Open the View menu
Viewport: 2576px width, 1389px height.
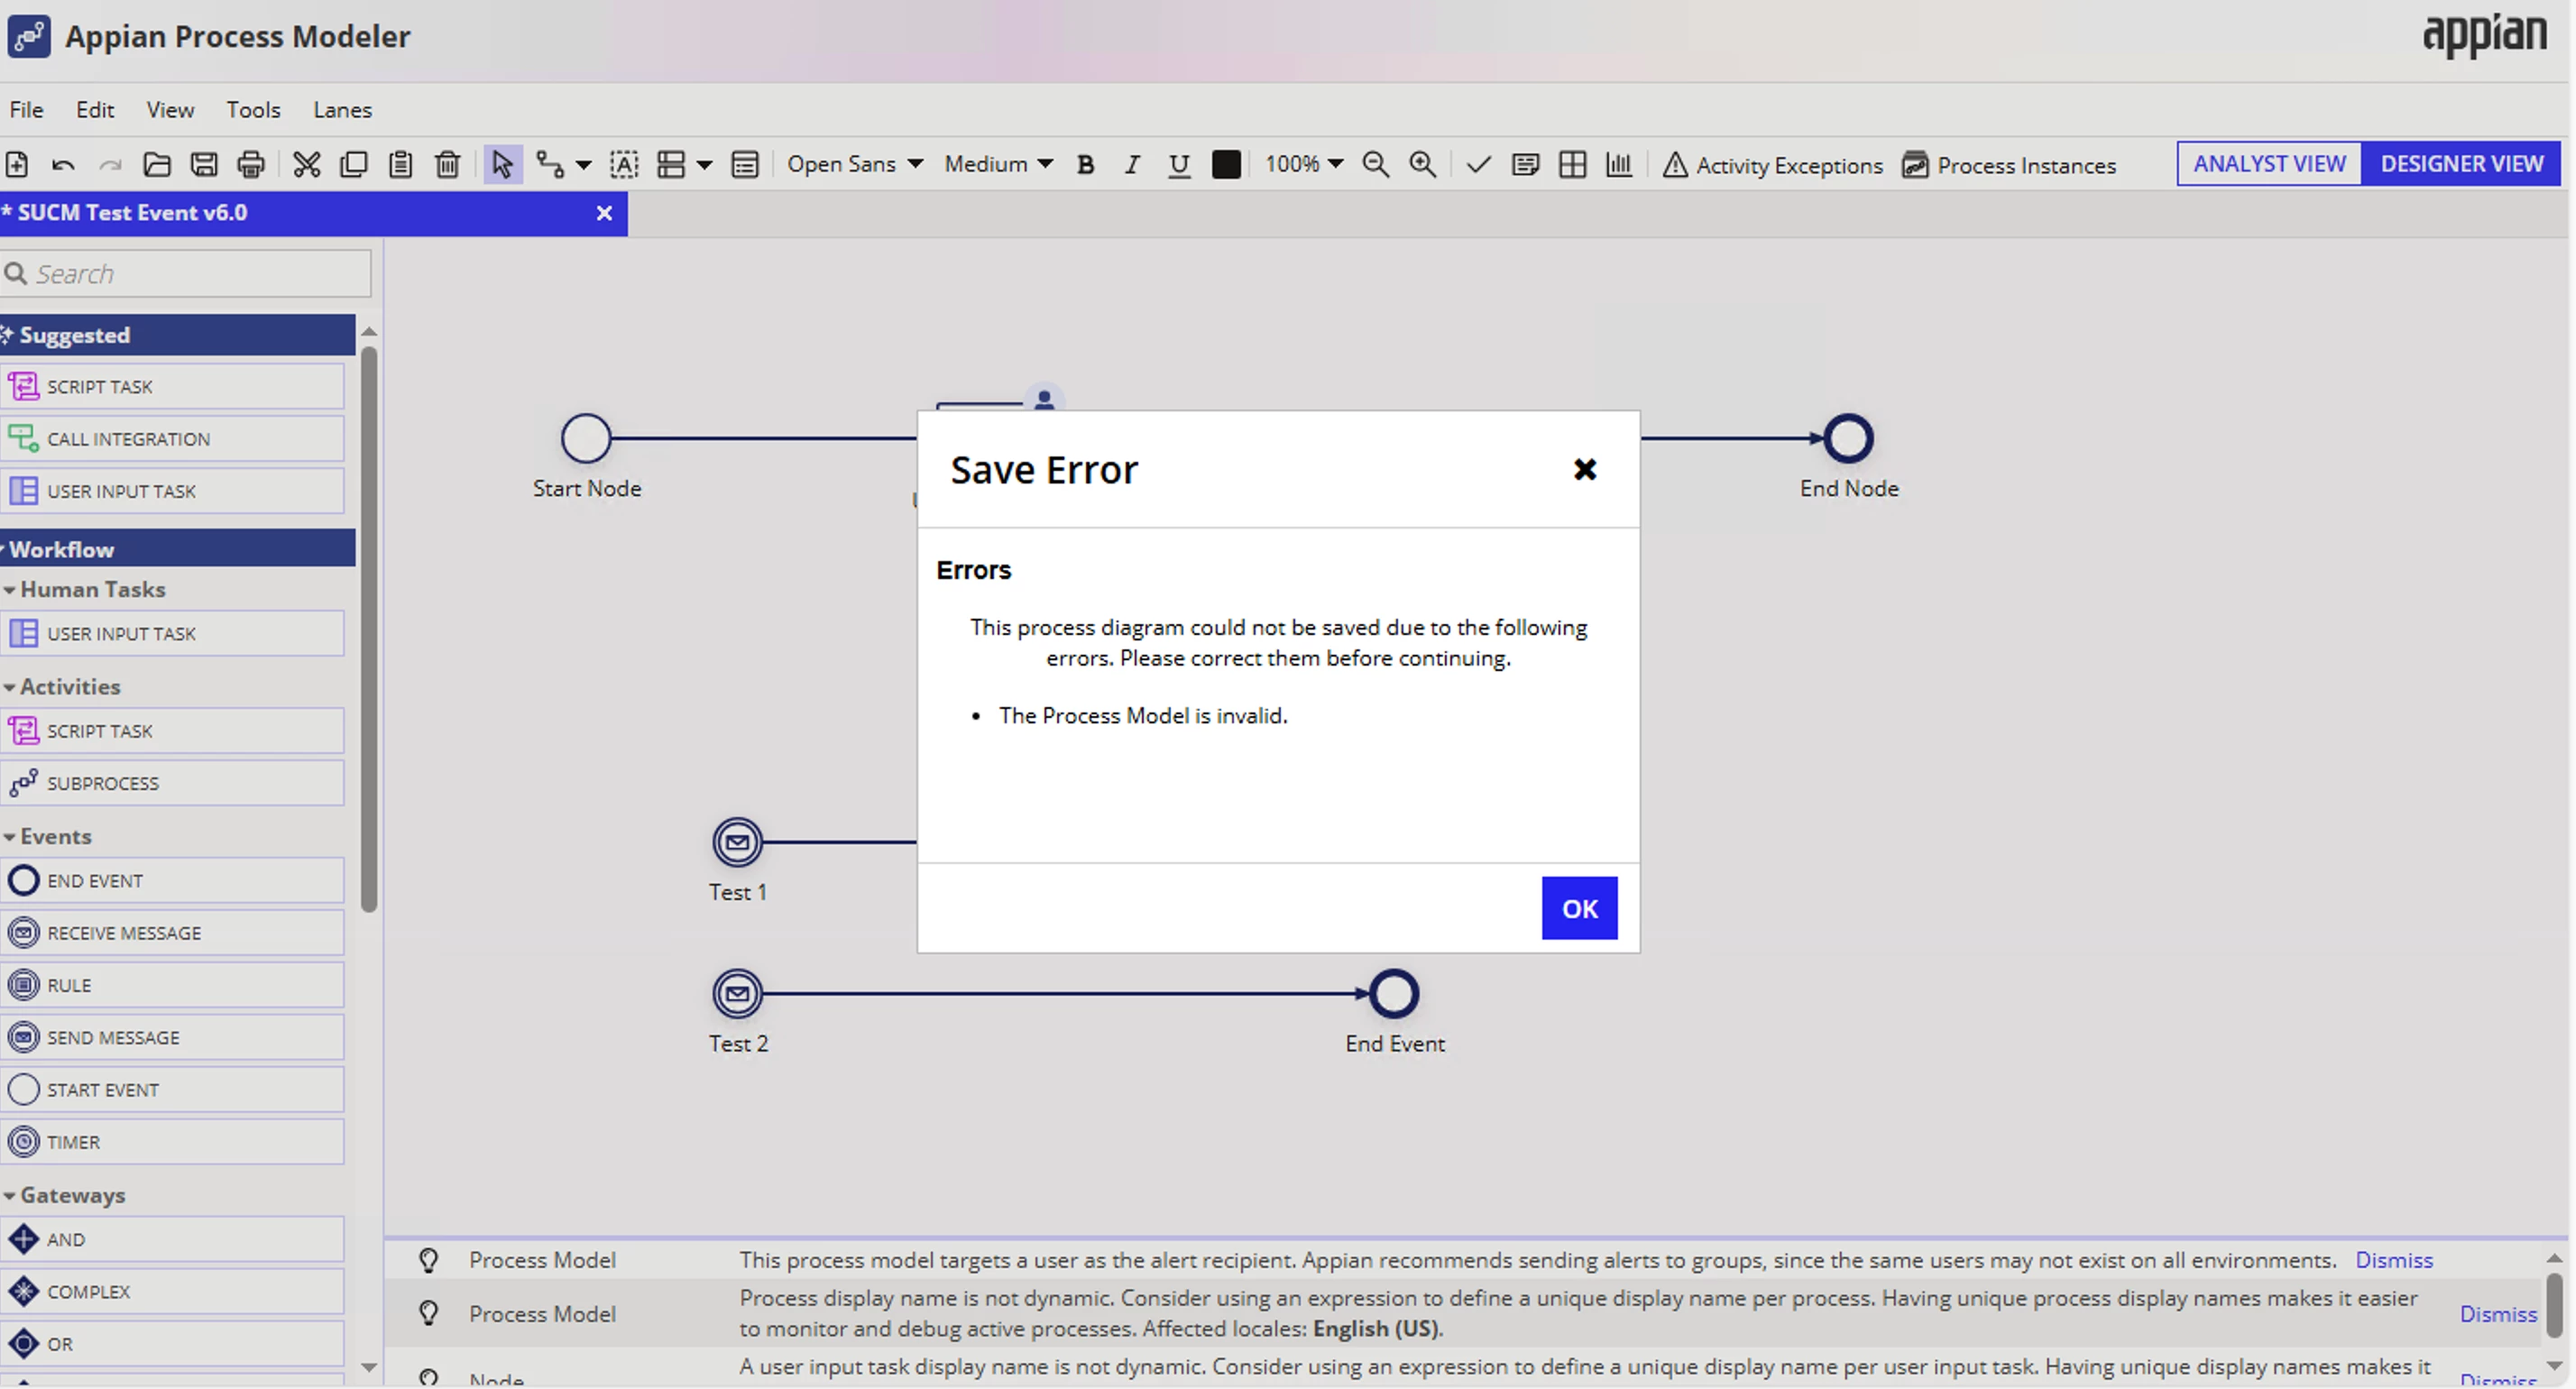[x=170, y=109]
